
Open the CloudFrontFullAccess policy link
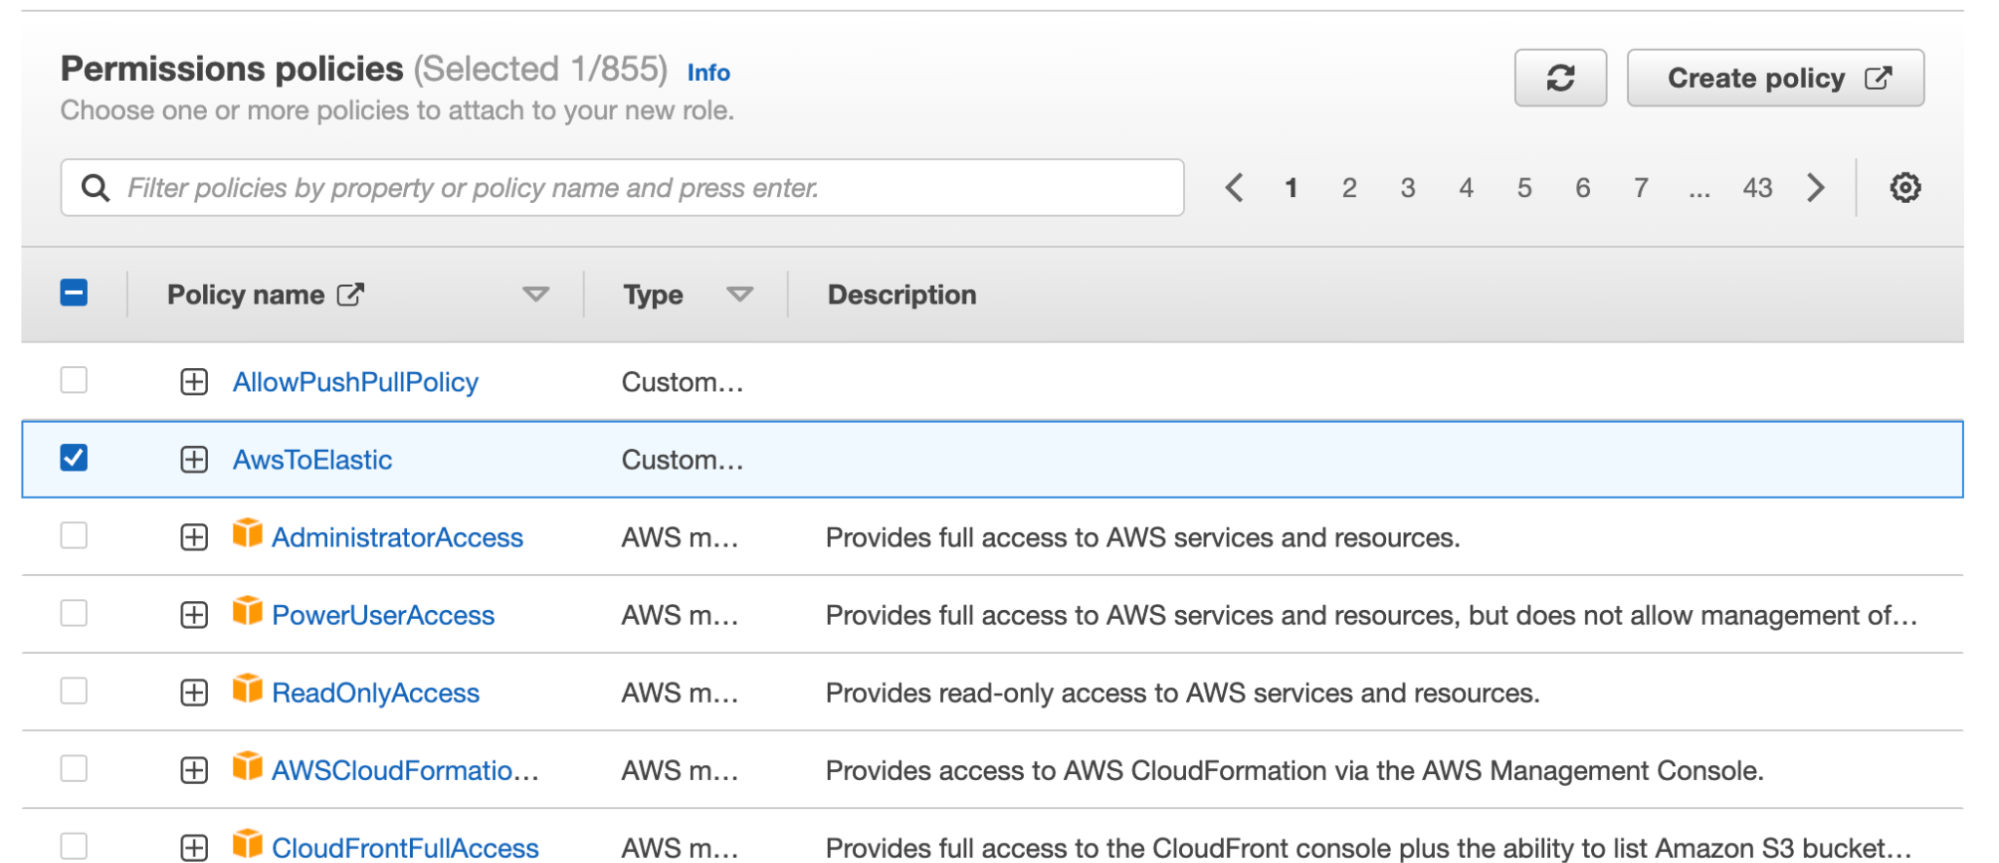coord(405,848)
